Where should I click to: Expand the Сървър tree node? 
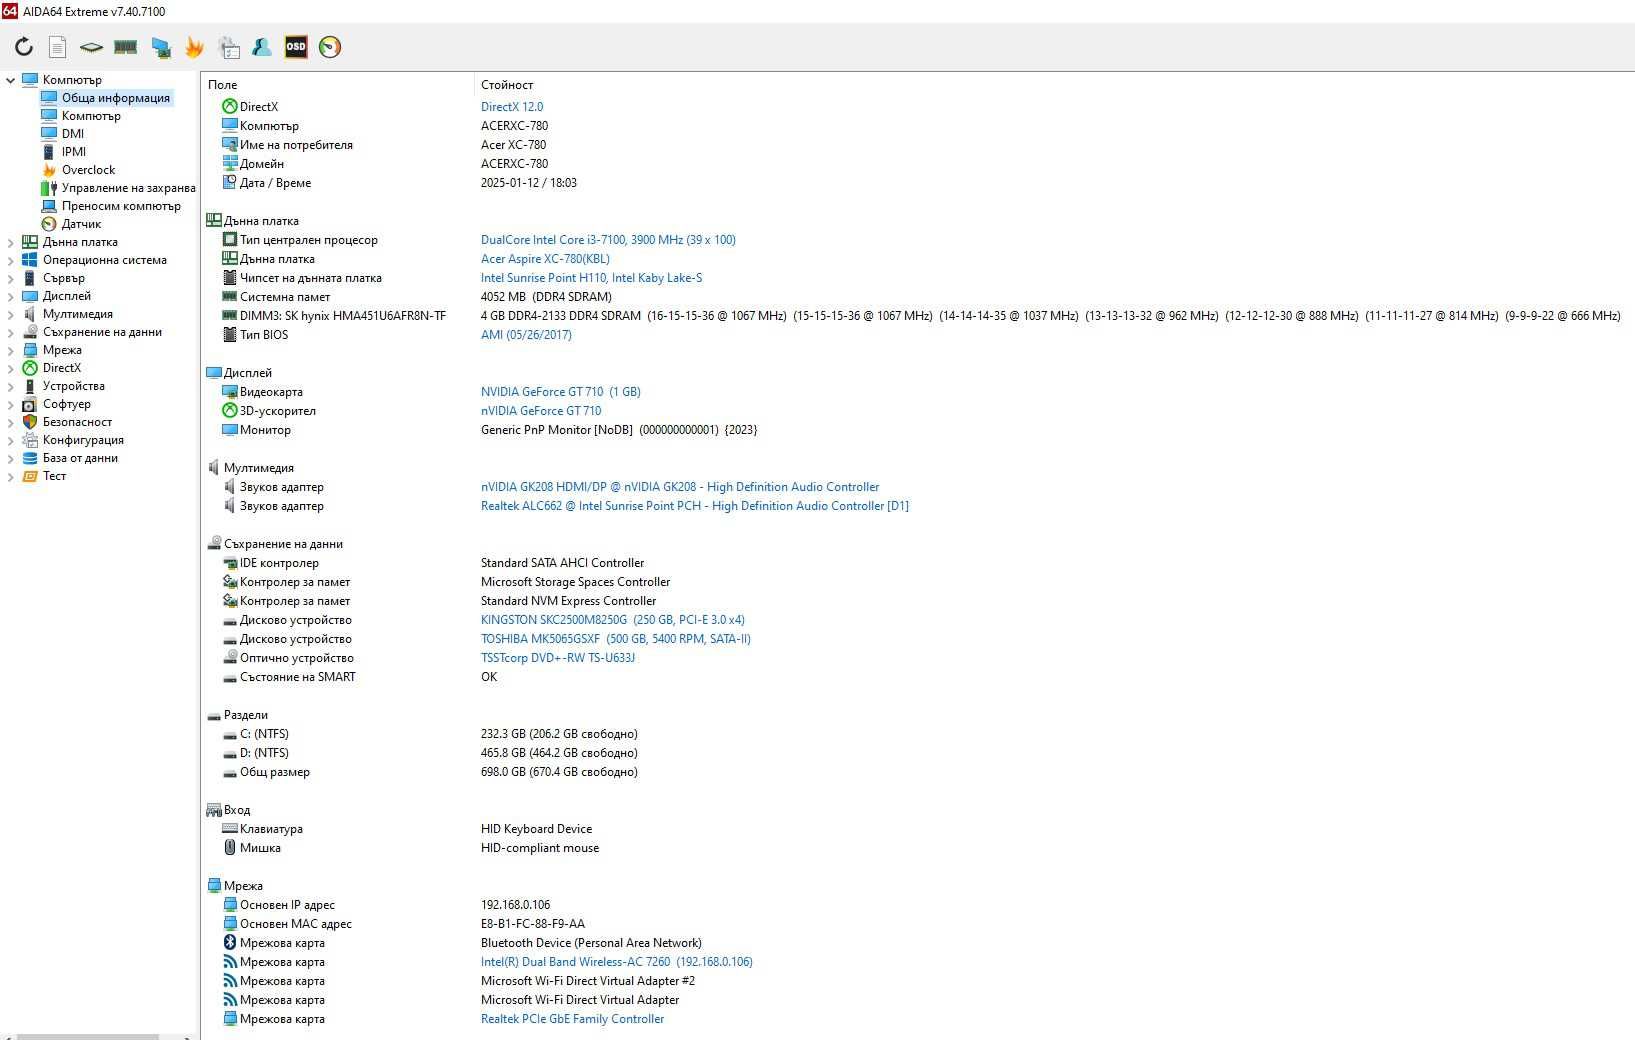(11, 278)
